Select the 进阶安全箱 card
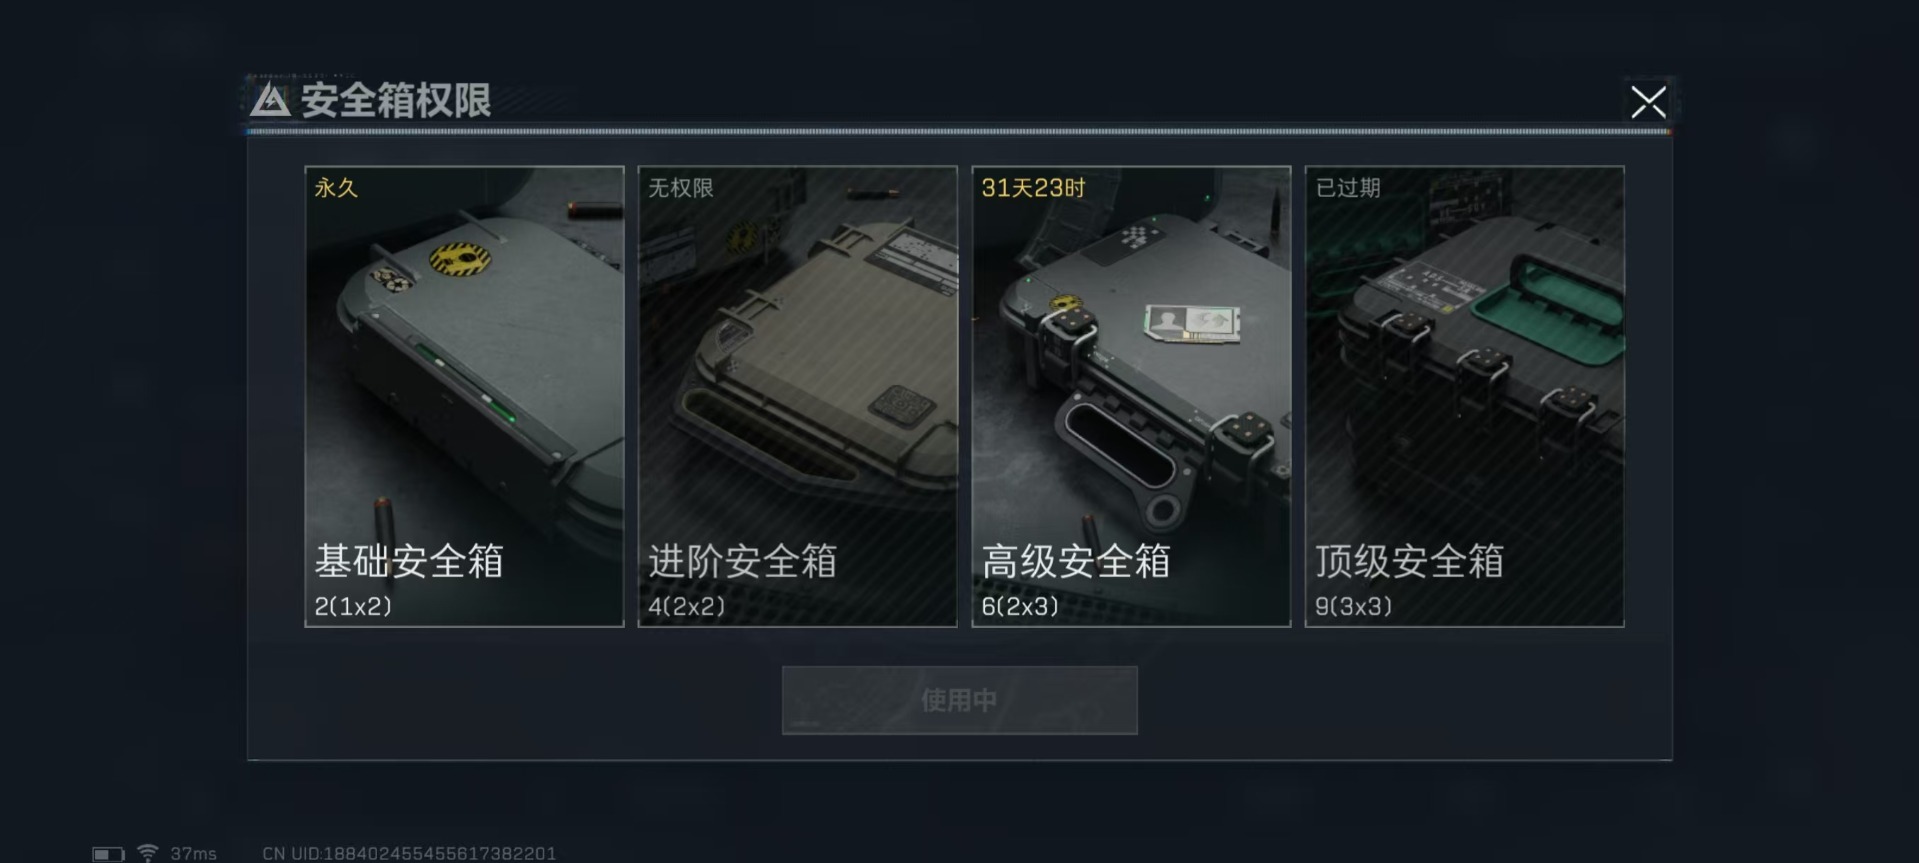Image resolution: width=1919 pixels, height=863 pixels. coord(797,396)
